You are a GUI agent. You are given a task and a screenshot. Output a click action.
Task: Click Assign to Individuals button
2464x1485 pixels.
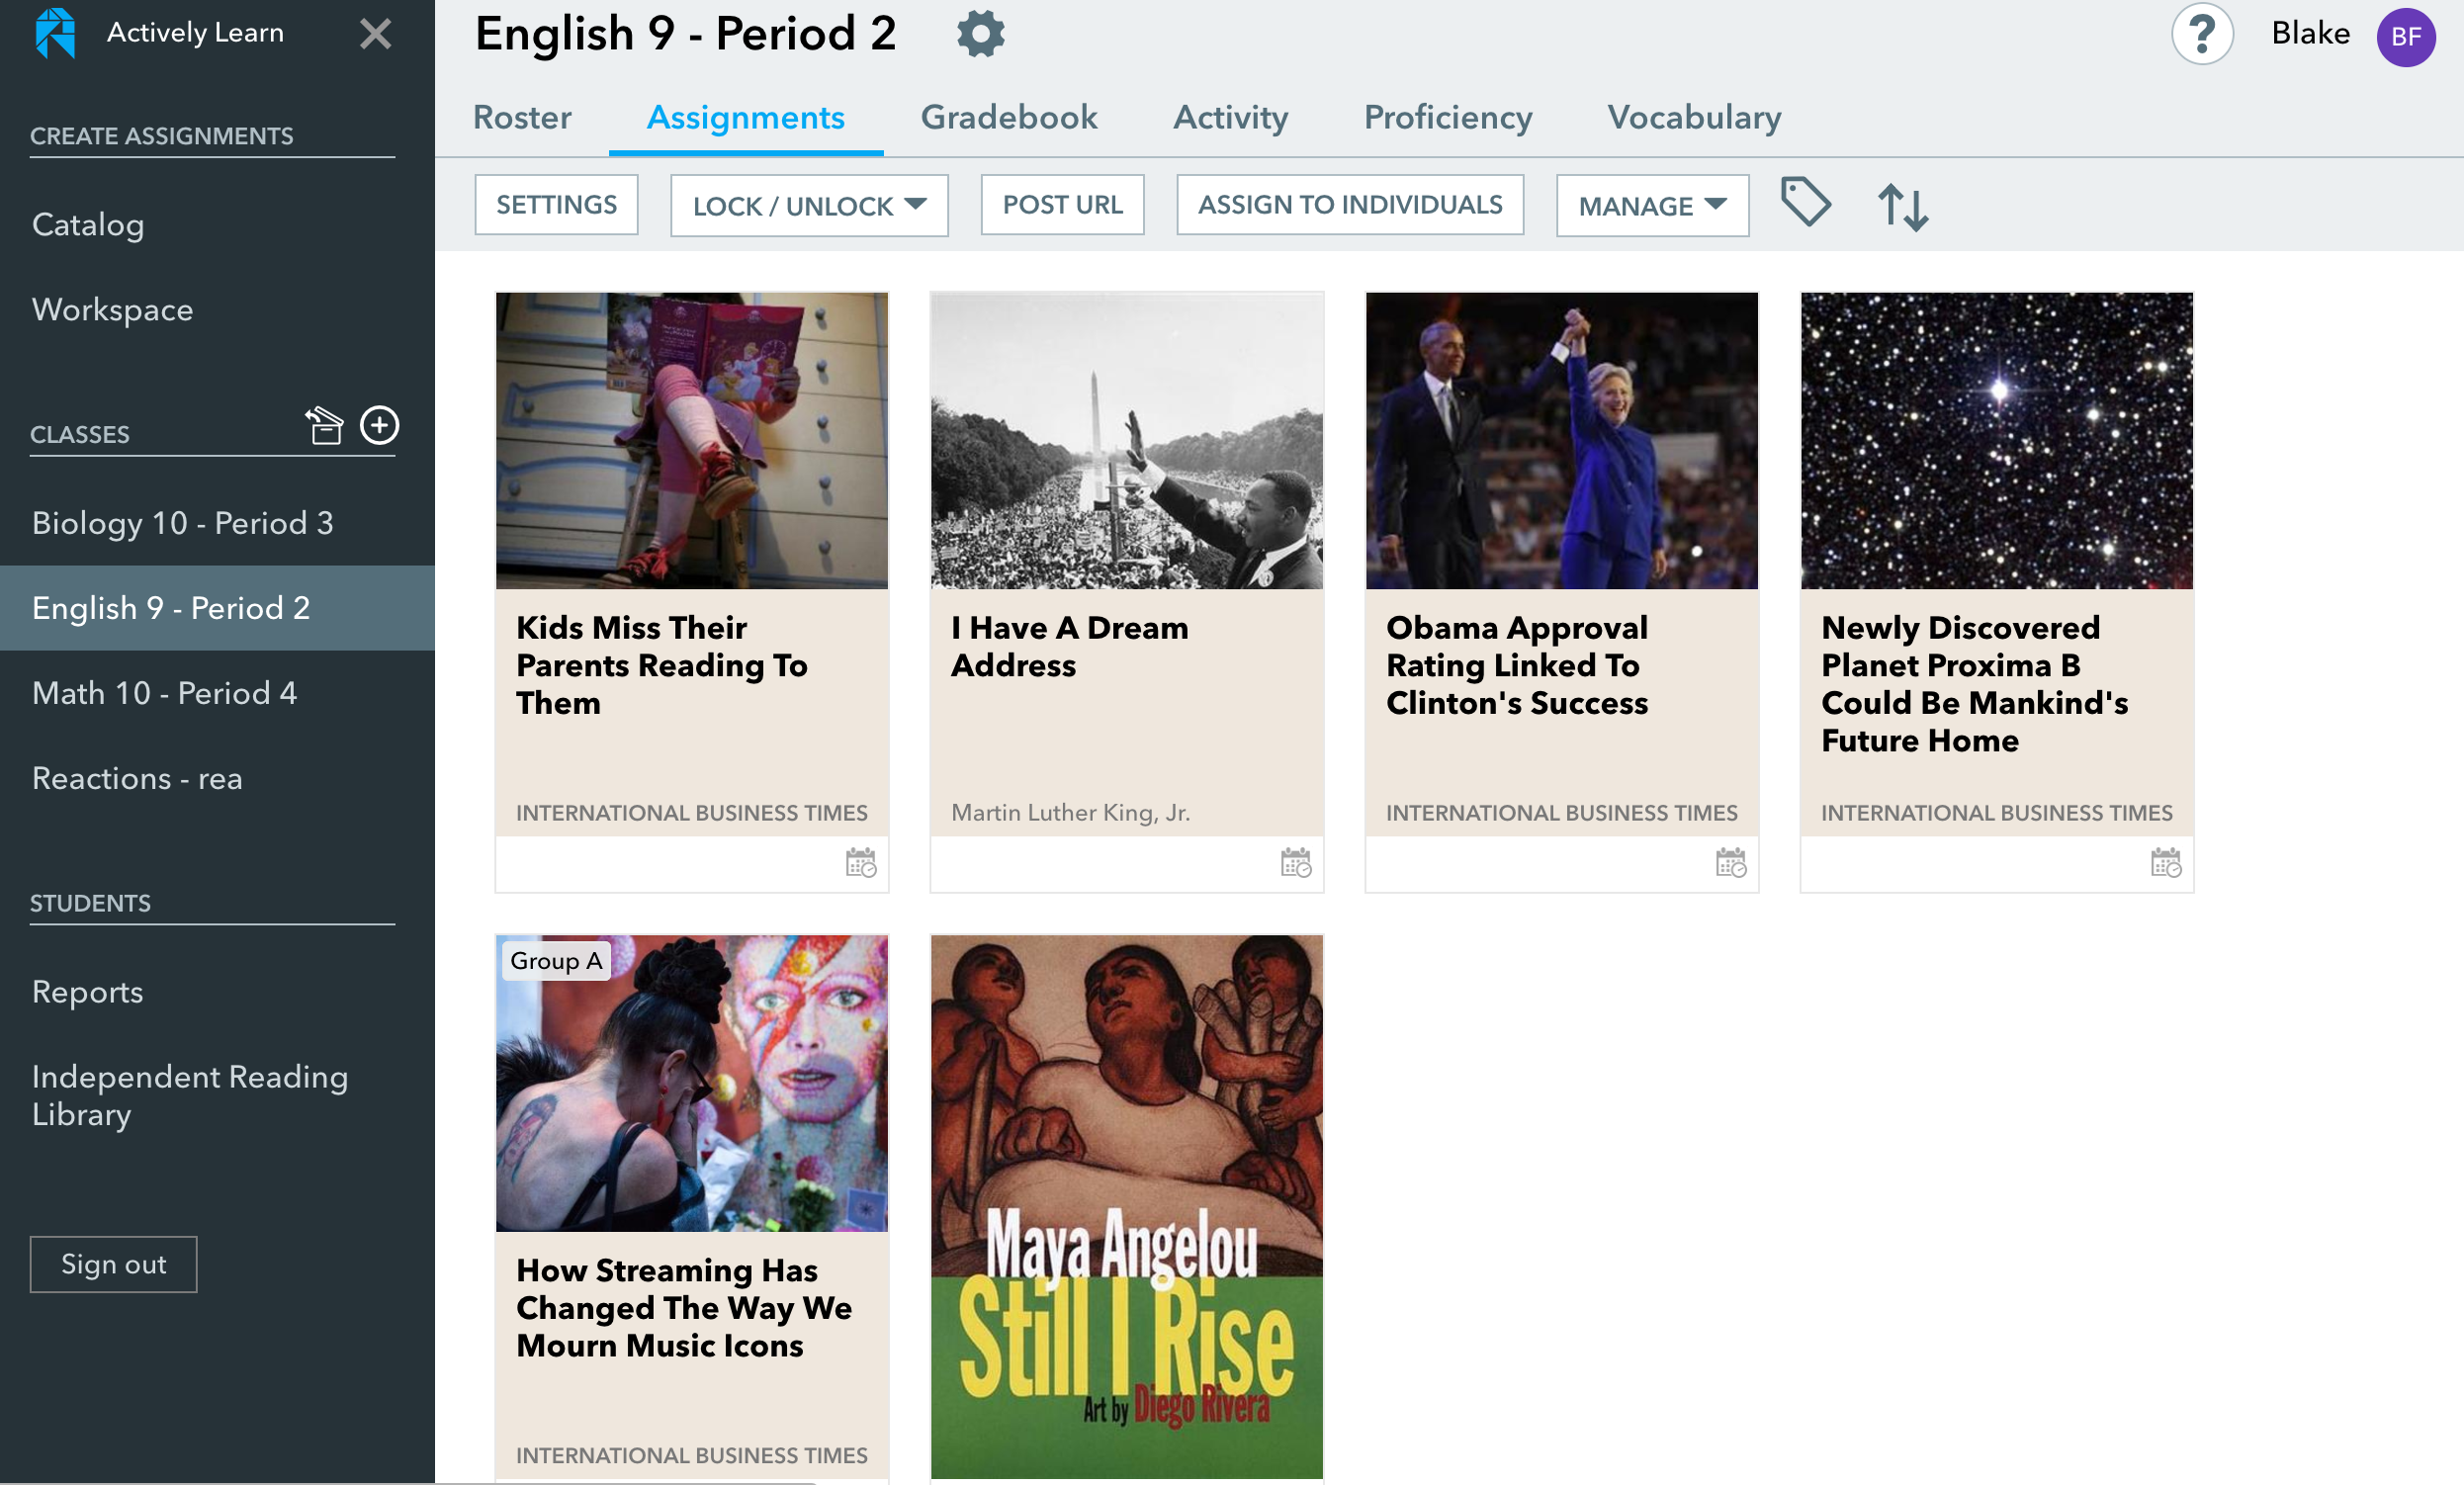point(1350,205)
